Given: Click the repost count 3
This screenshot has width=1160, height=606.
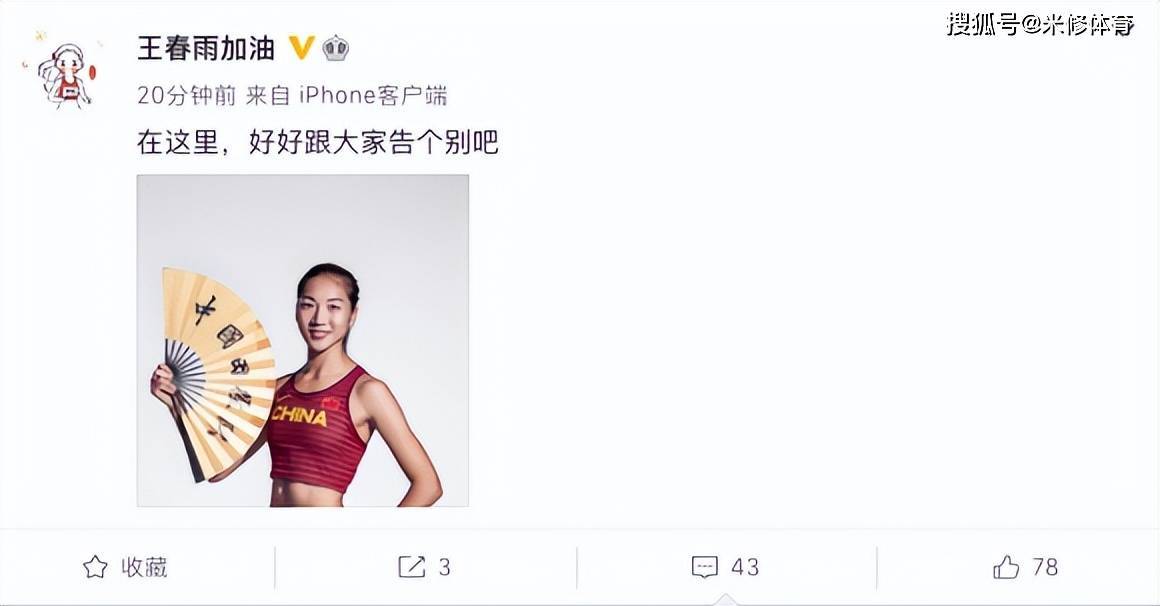Looking at the screenshot, I should click(444, 567).
